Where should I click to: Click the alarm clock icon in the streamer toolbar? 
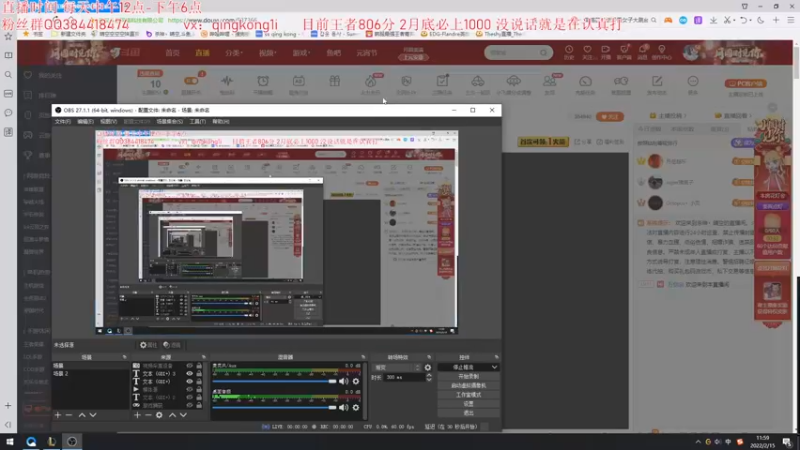[x=263, y=81]
